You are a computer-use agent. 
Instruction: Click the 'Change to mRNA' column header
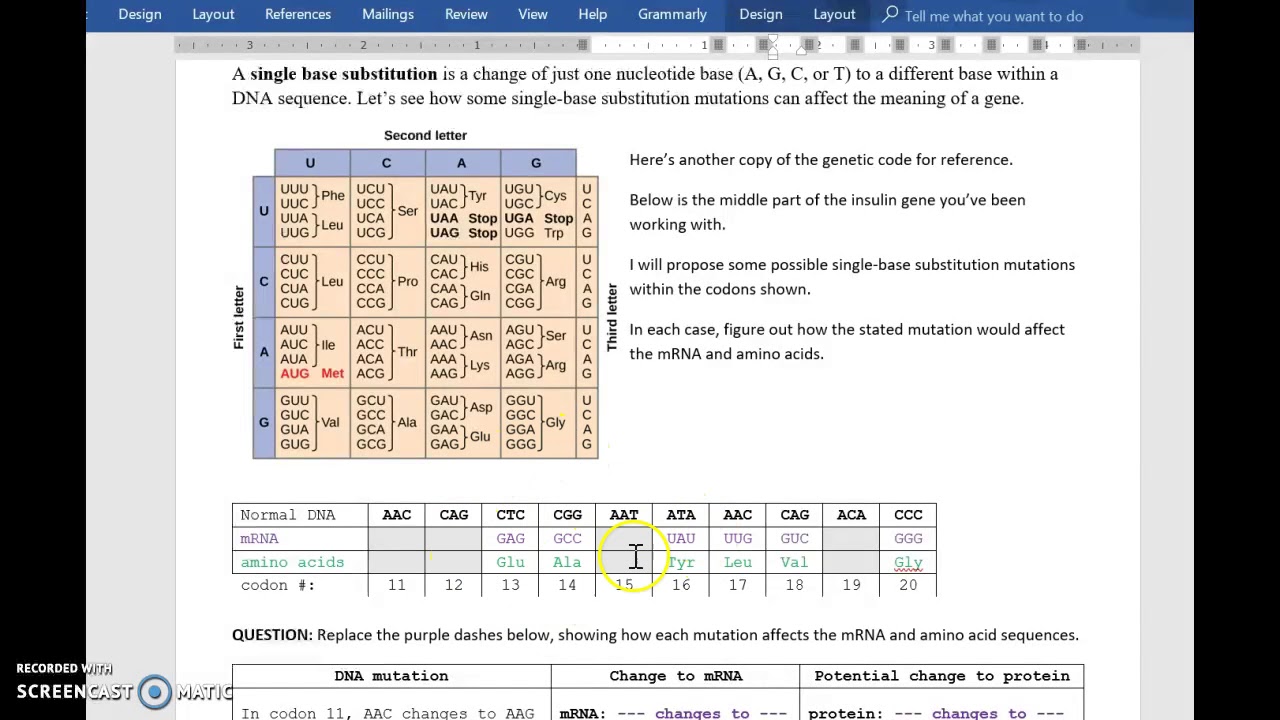pos(676,676)
